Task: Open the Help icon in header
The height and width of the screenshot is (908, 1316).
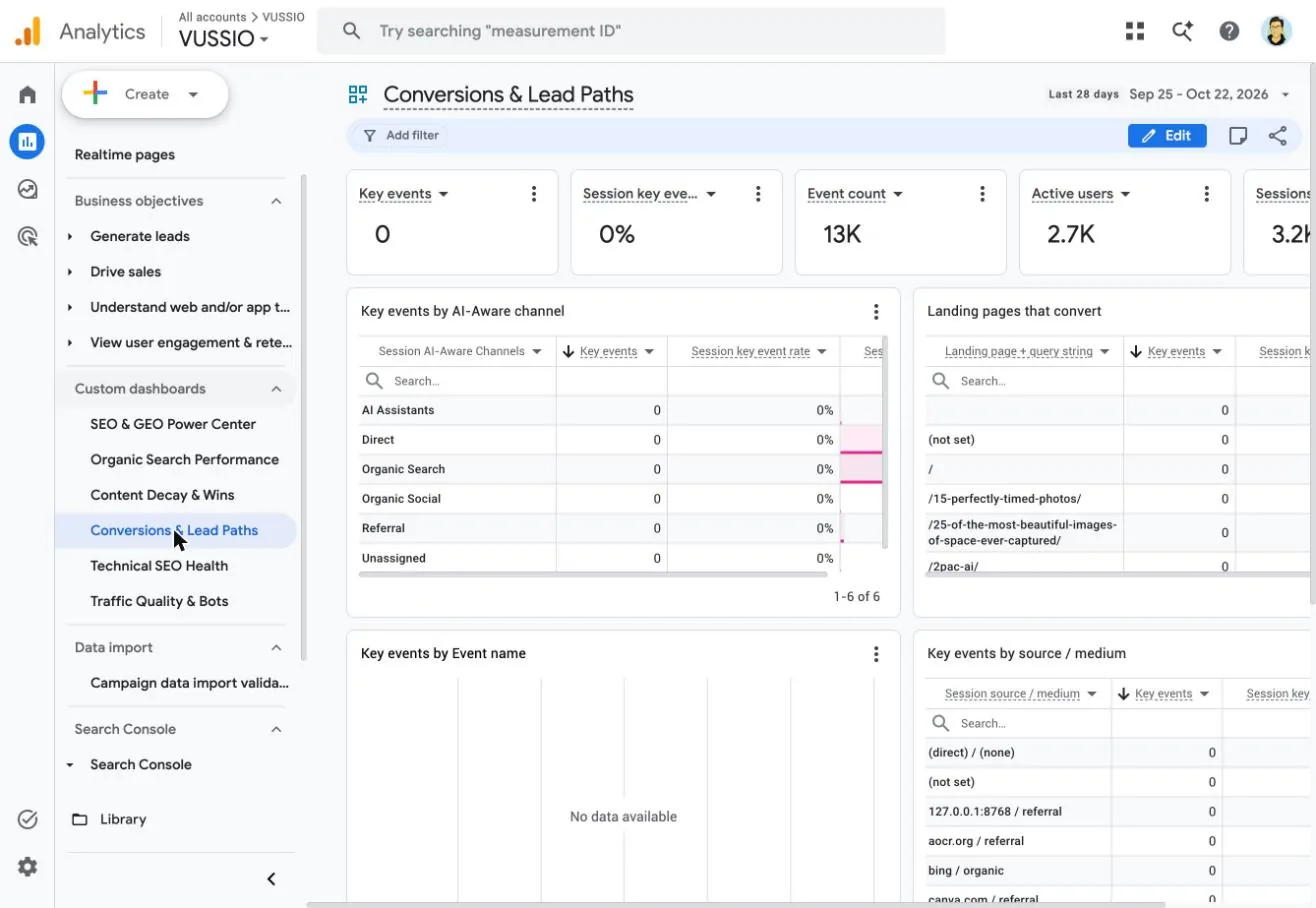Action: click(x=1229, y=31)
